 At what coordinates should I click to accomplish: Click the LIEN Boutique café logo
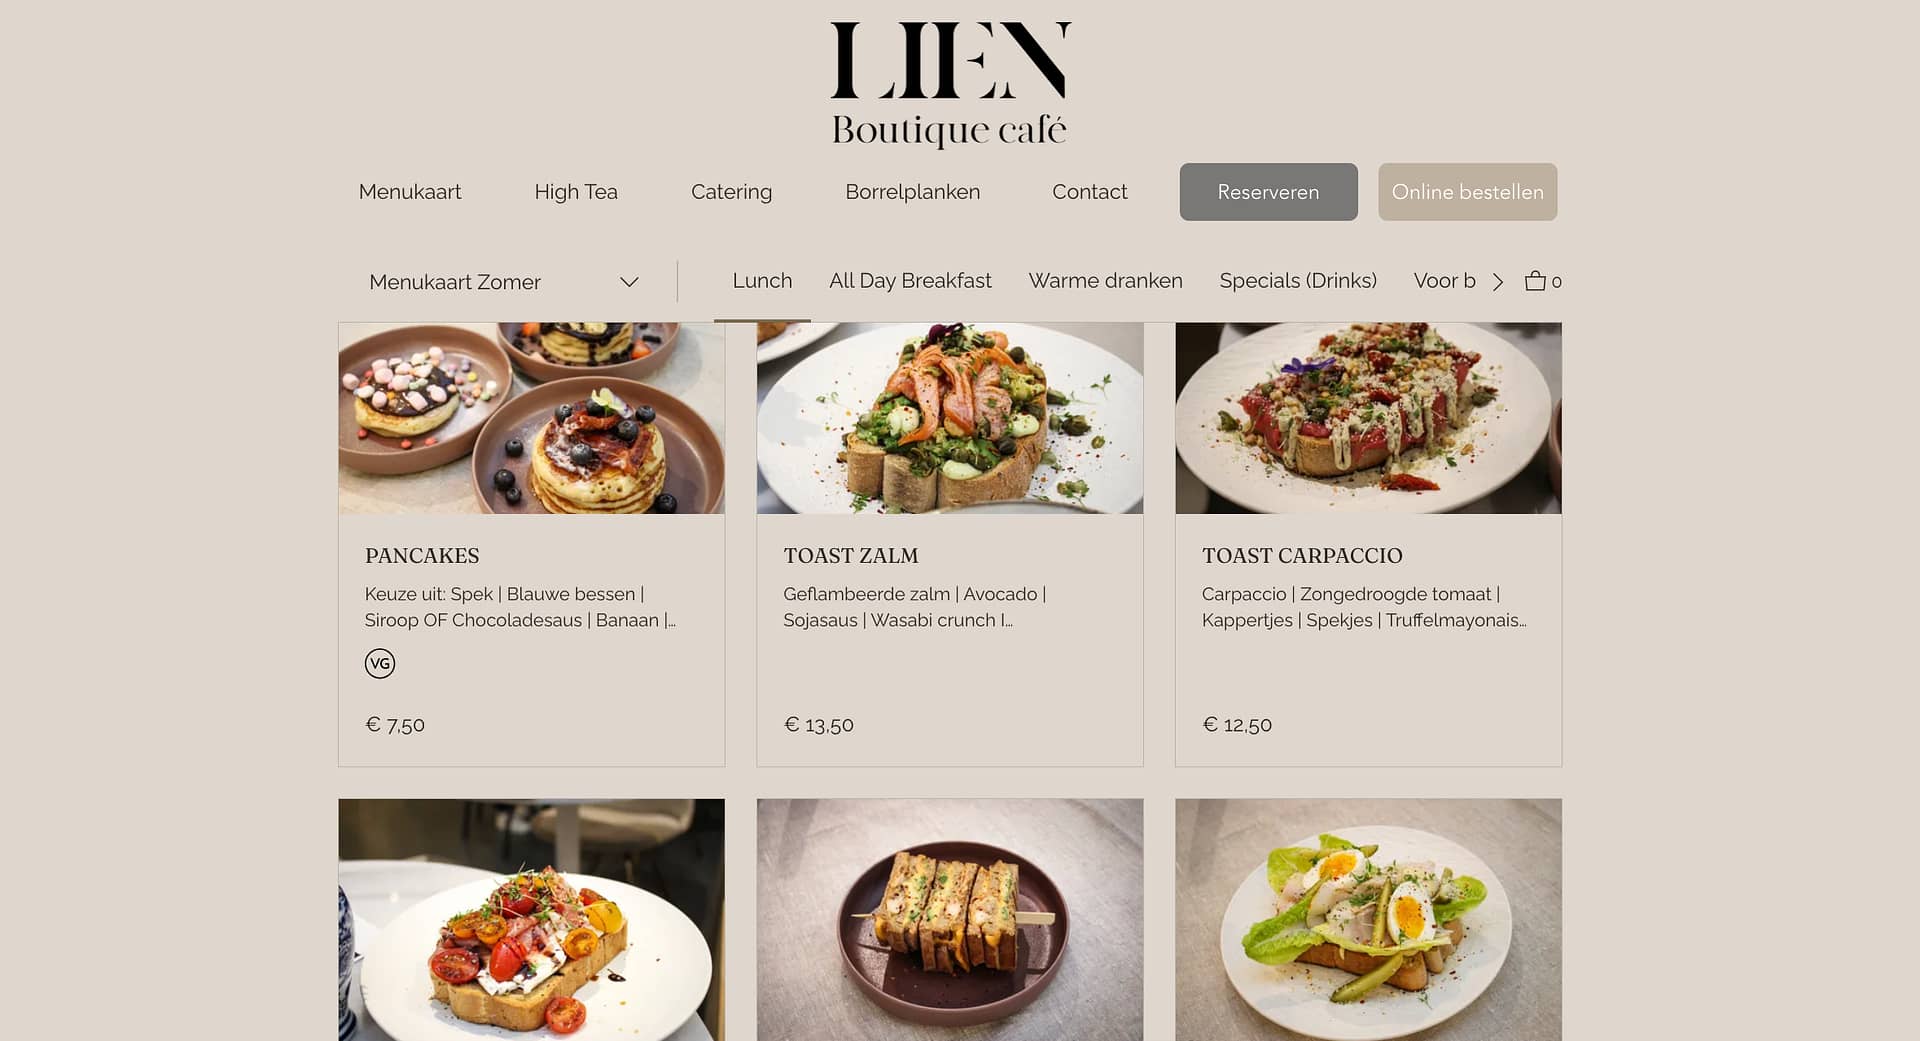(x=950, y=84)
